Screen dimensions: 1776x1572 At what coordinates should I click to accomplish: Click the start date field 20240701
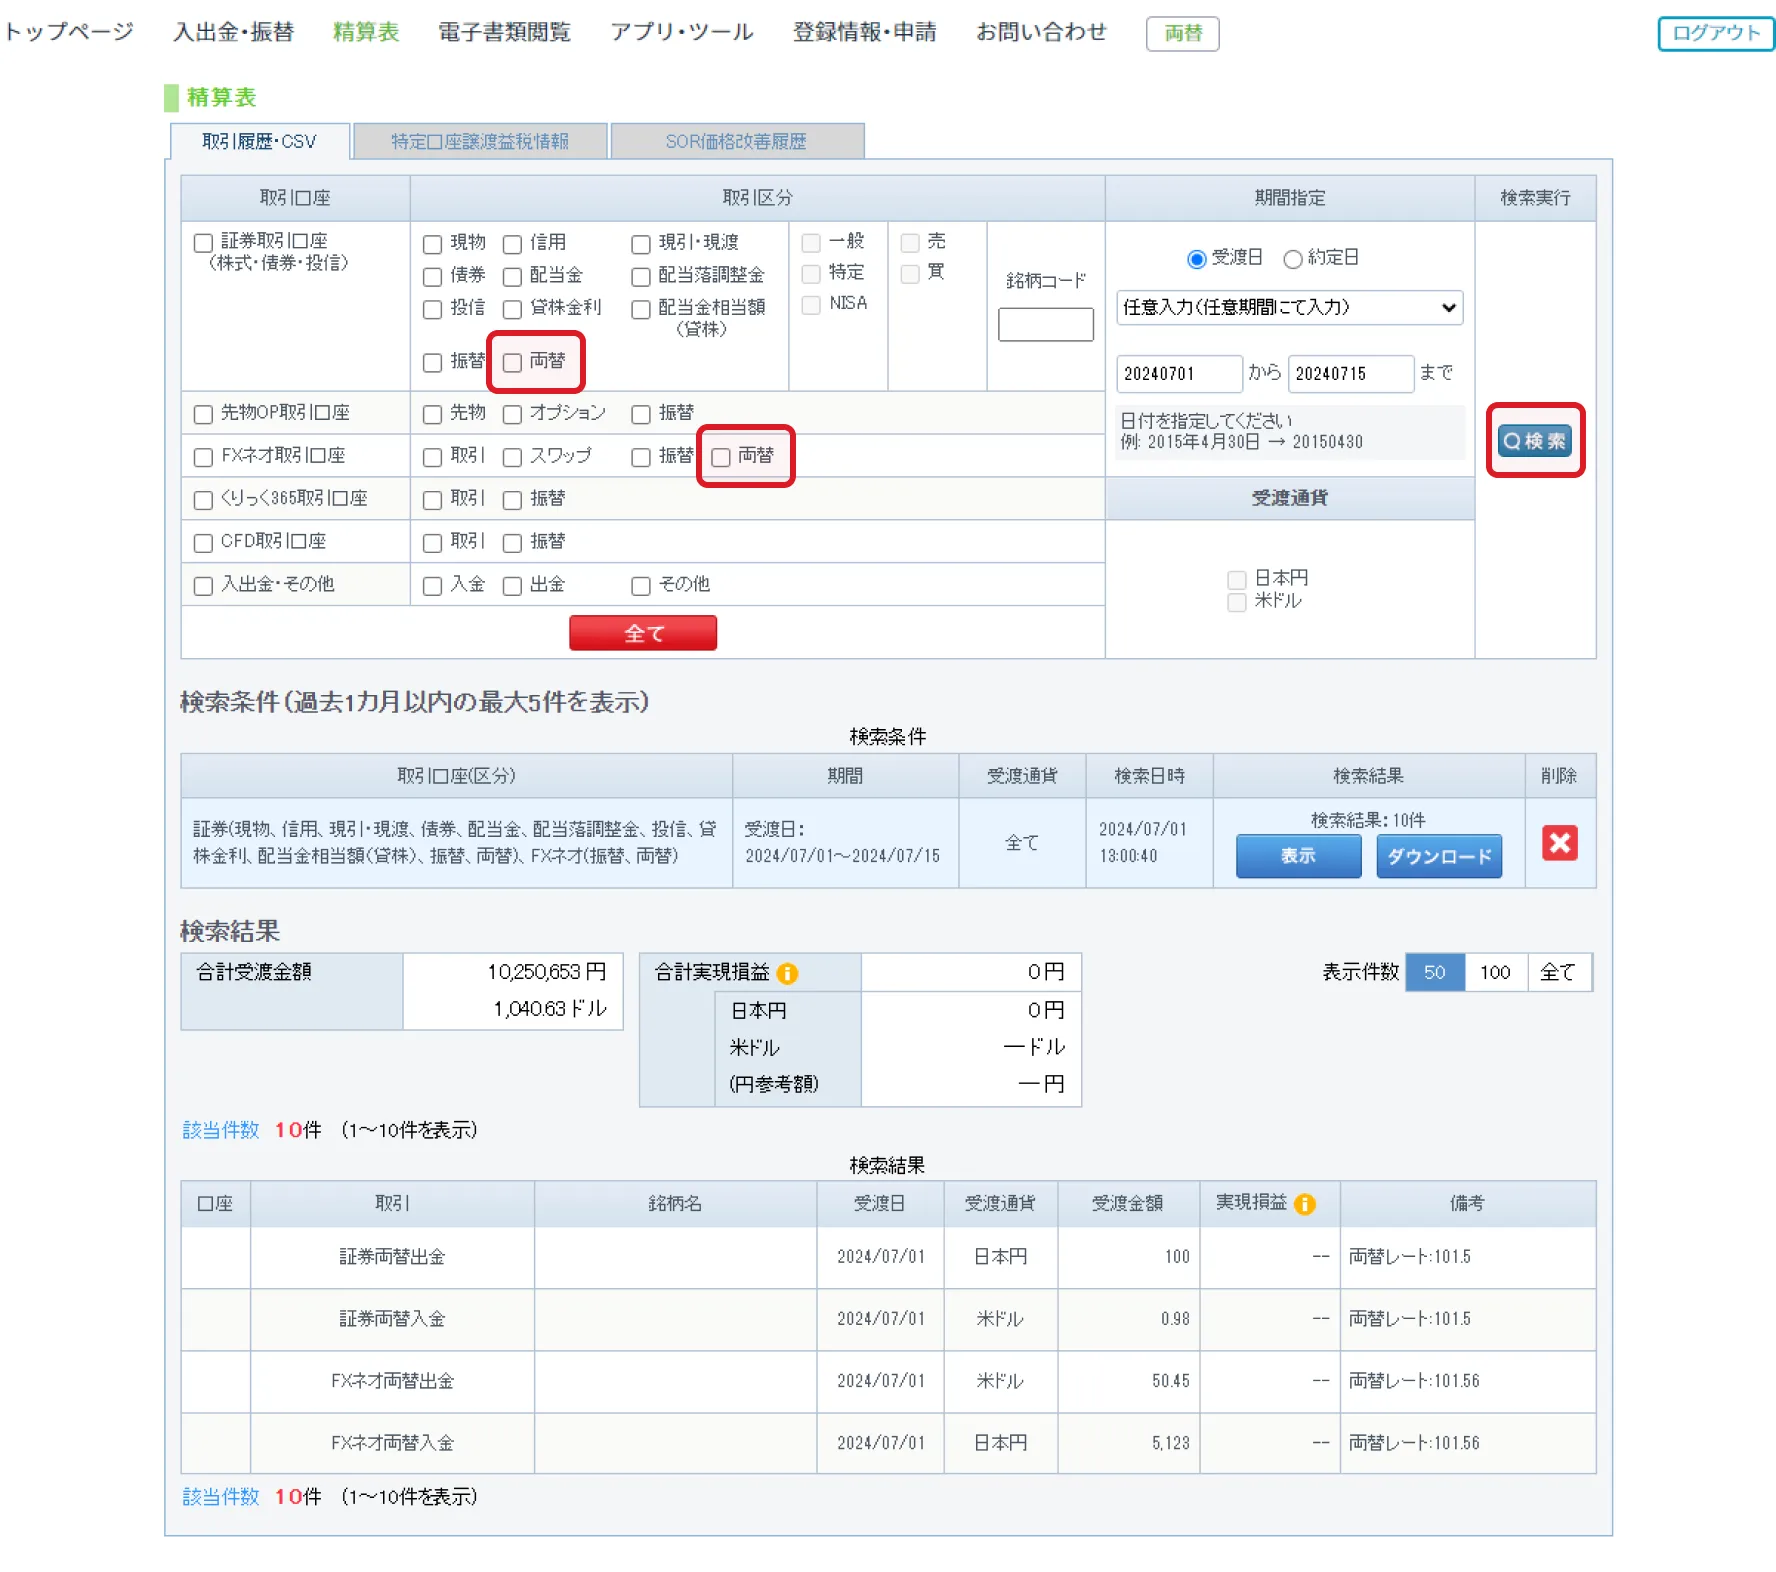coord(1178,374)
